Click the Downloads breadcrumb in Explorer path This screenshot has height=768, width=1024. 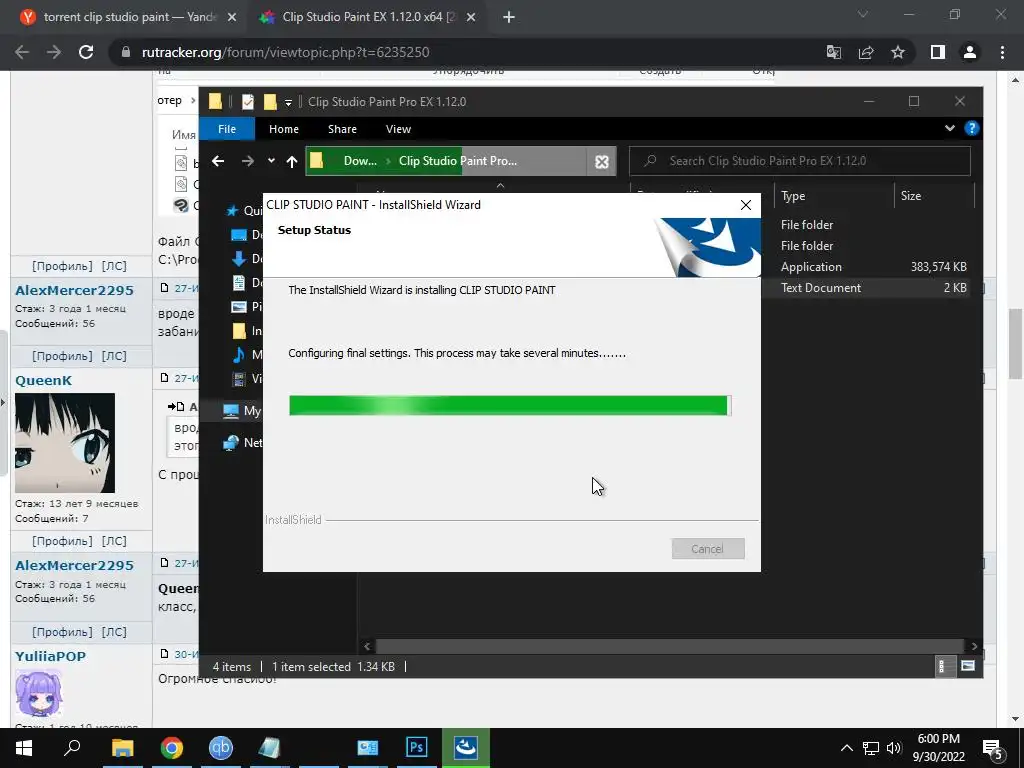[x=360, y=161]
